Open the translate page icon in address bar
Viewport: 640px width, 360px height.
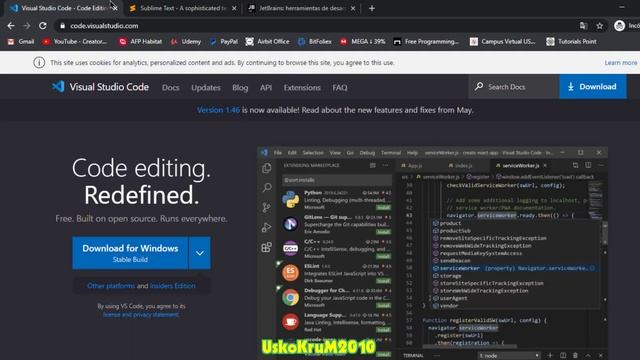583,26
